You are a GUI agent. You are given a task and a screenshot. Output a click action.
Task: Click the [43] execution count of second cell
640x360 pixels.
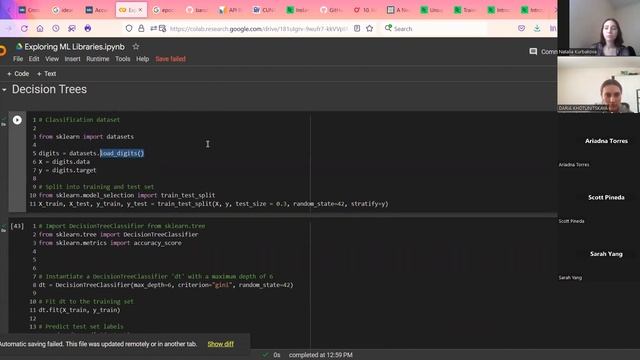(x=17, y=226)
